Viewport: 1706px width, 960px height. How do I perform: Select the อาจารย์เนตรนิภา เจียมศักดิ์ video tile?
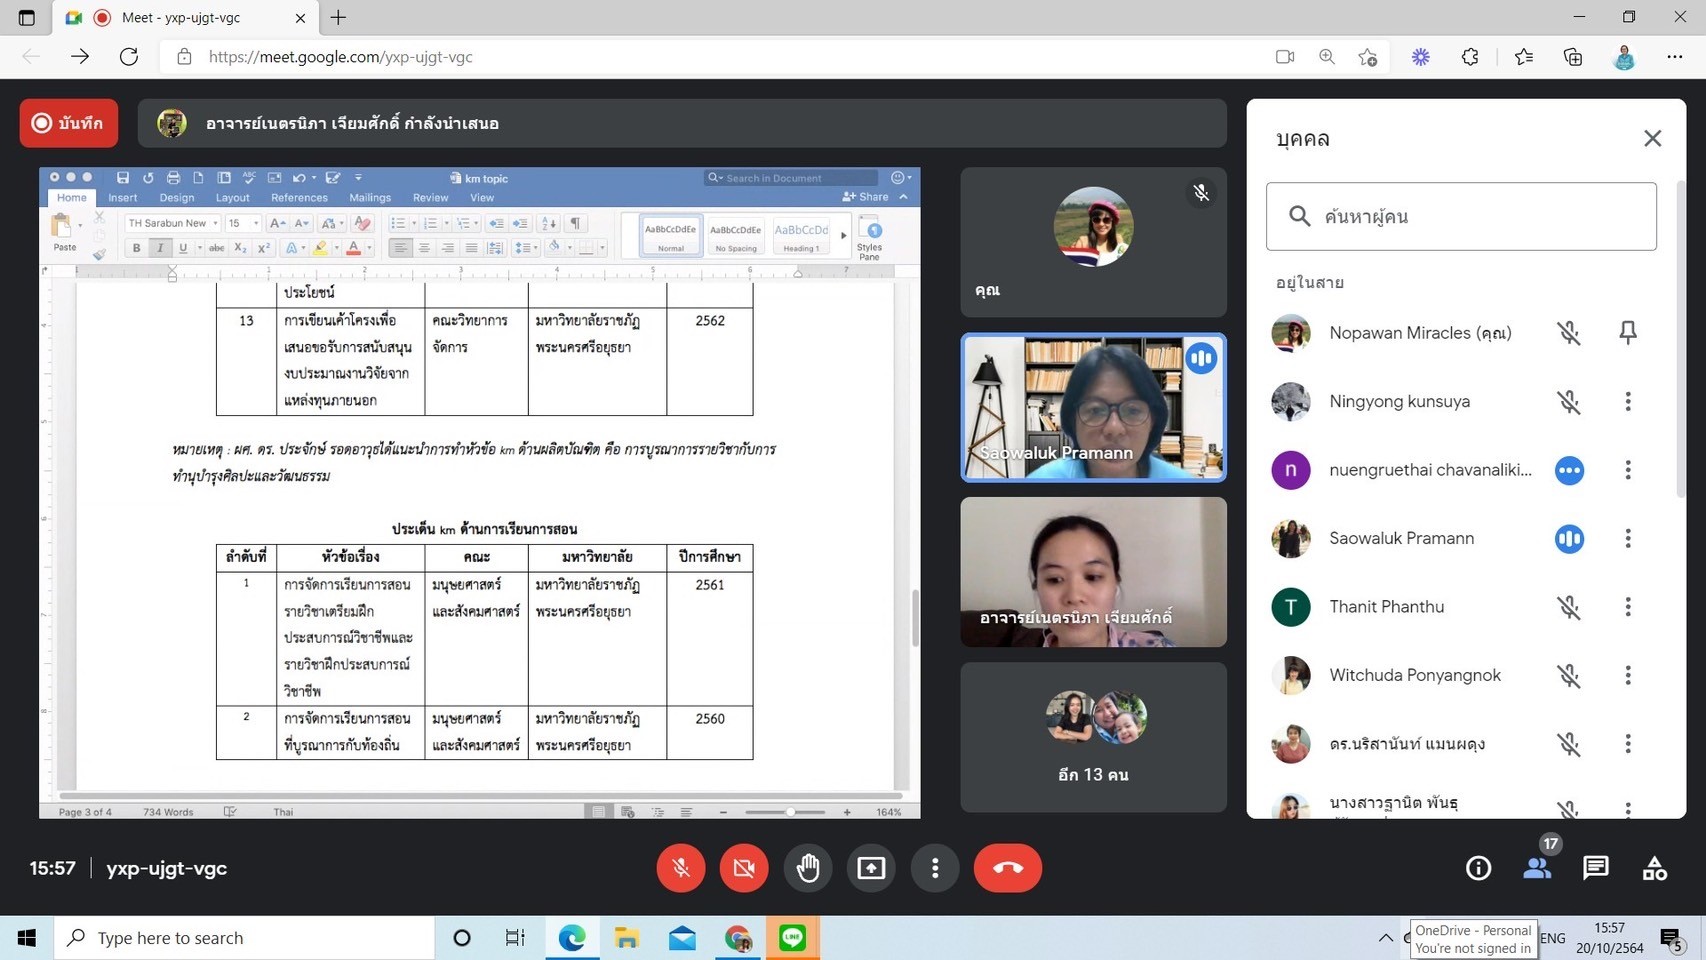tap(1093, 572)
